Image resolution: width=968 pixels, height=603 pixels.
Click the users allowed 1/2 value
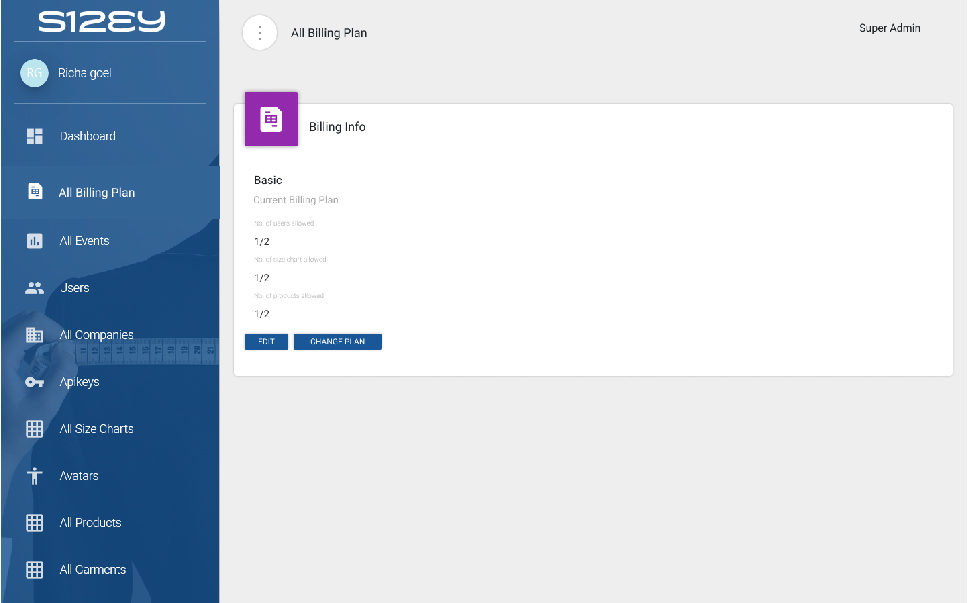coord(262,241)
